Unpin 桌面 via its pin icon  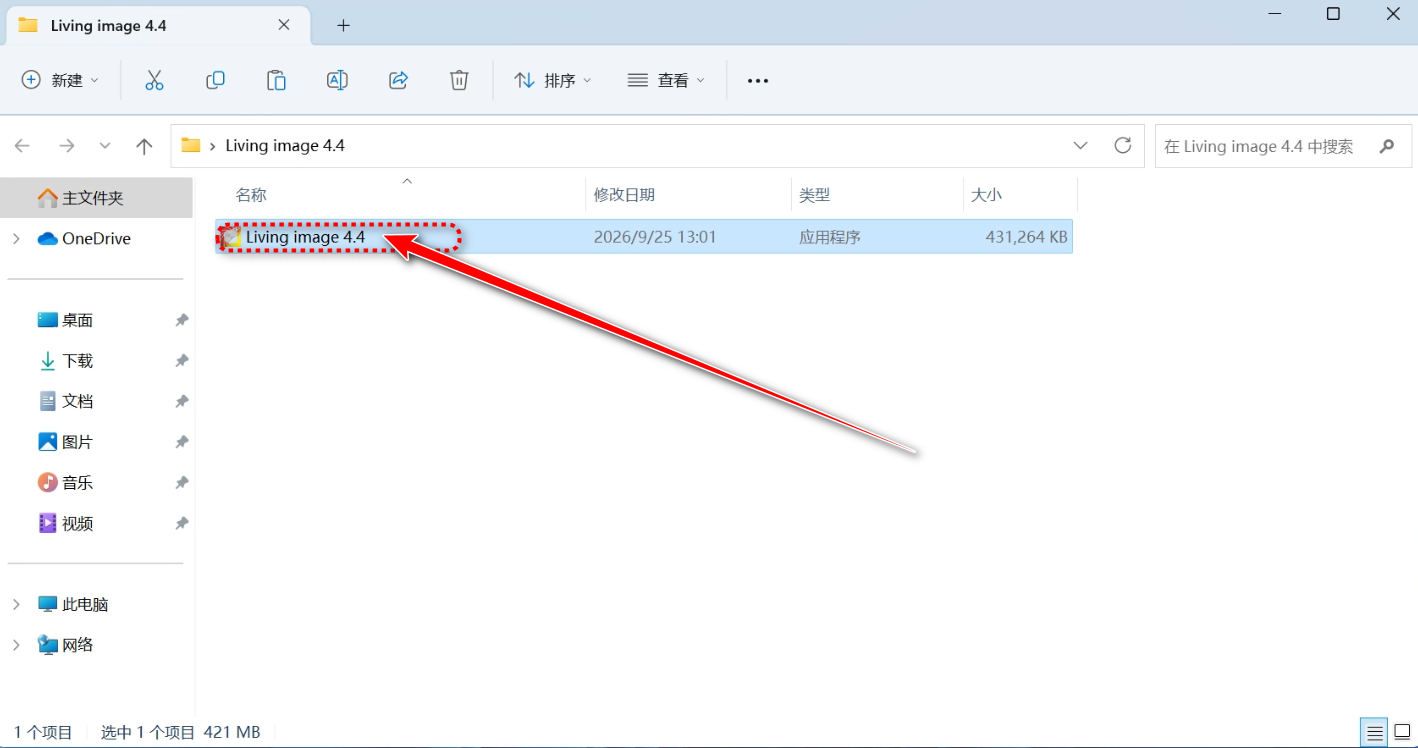click(181, 320)
